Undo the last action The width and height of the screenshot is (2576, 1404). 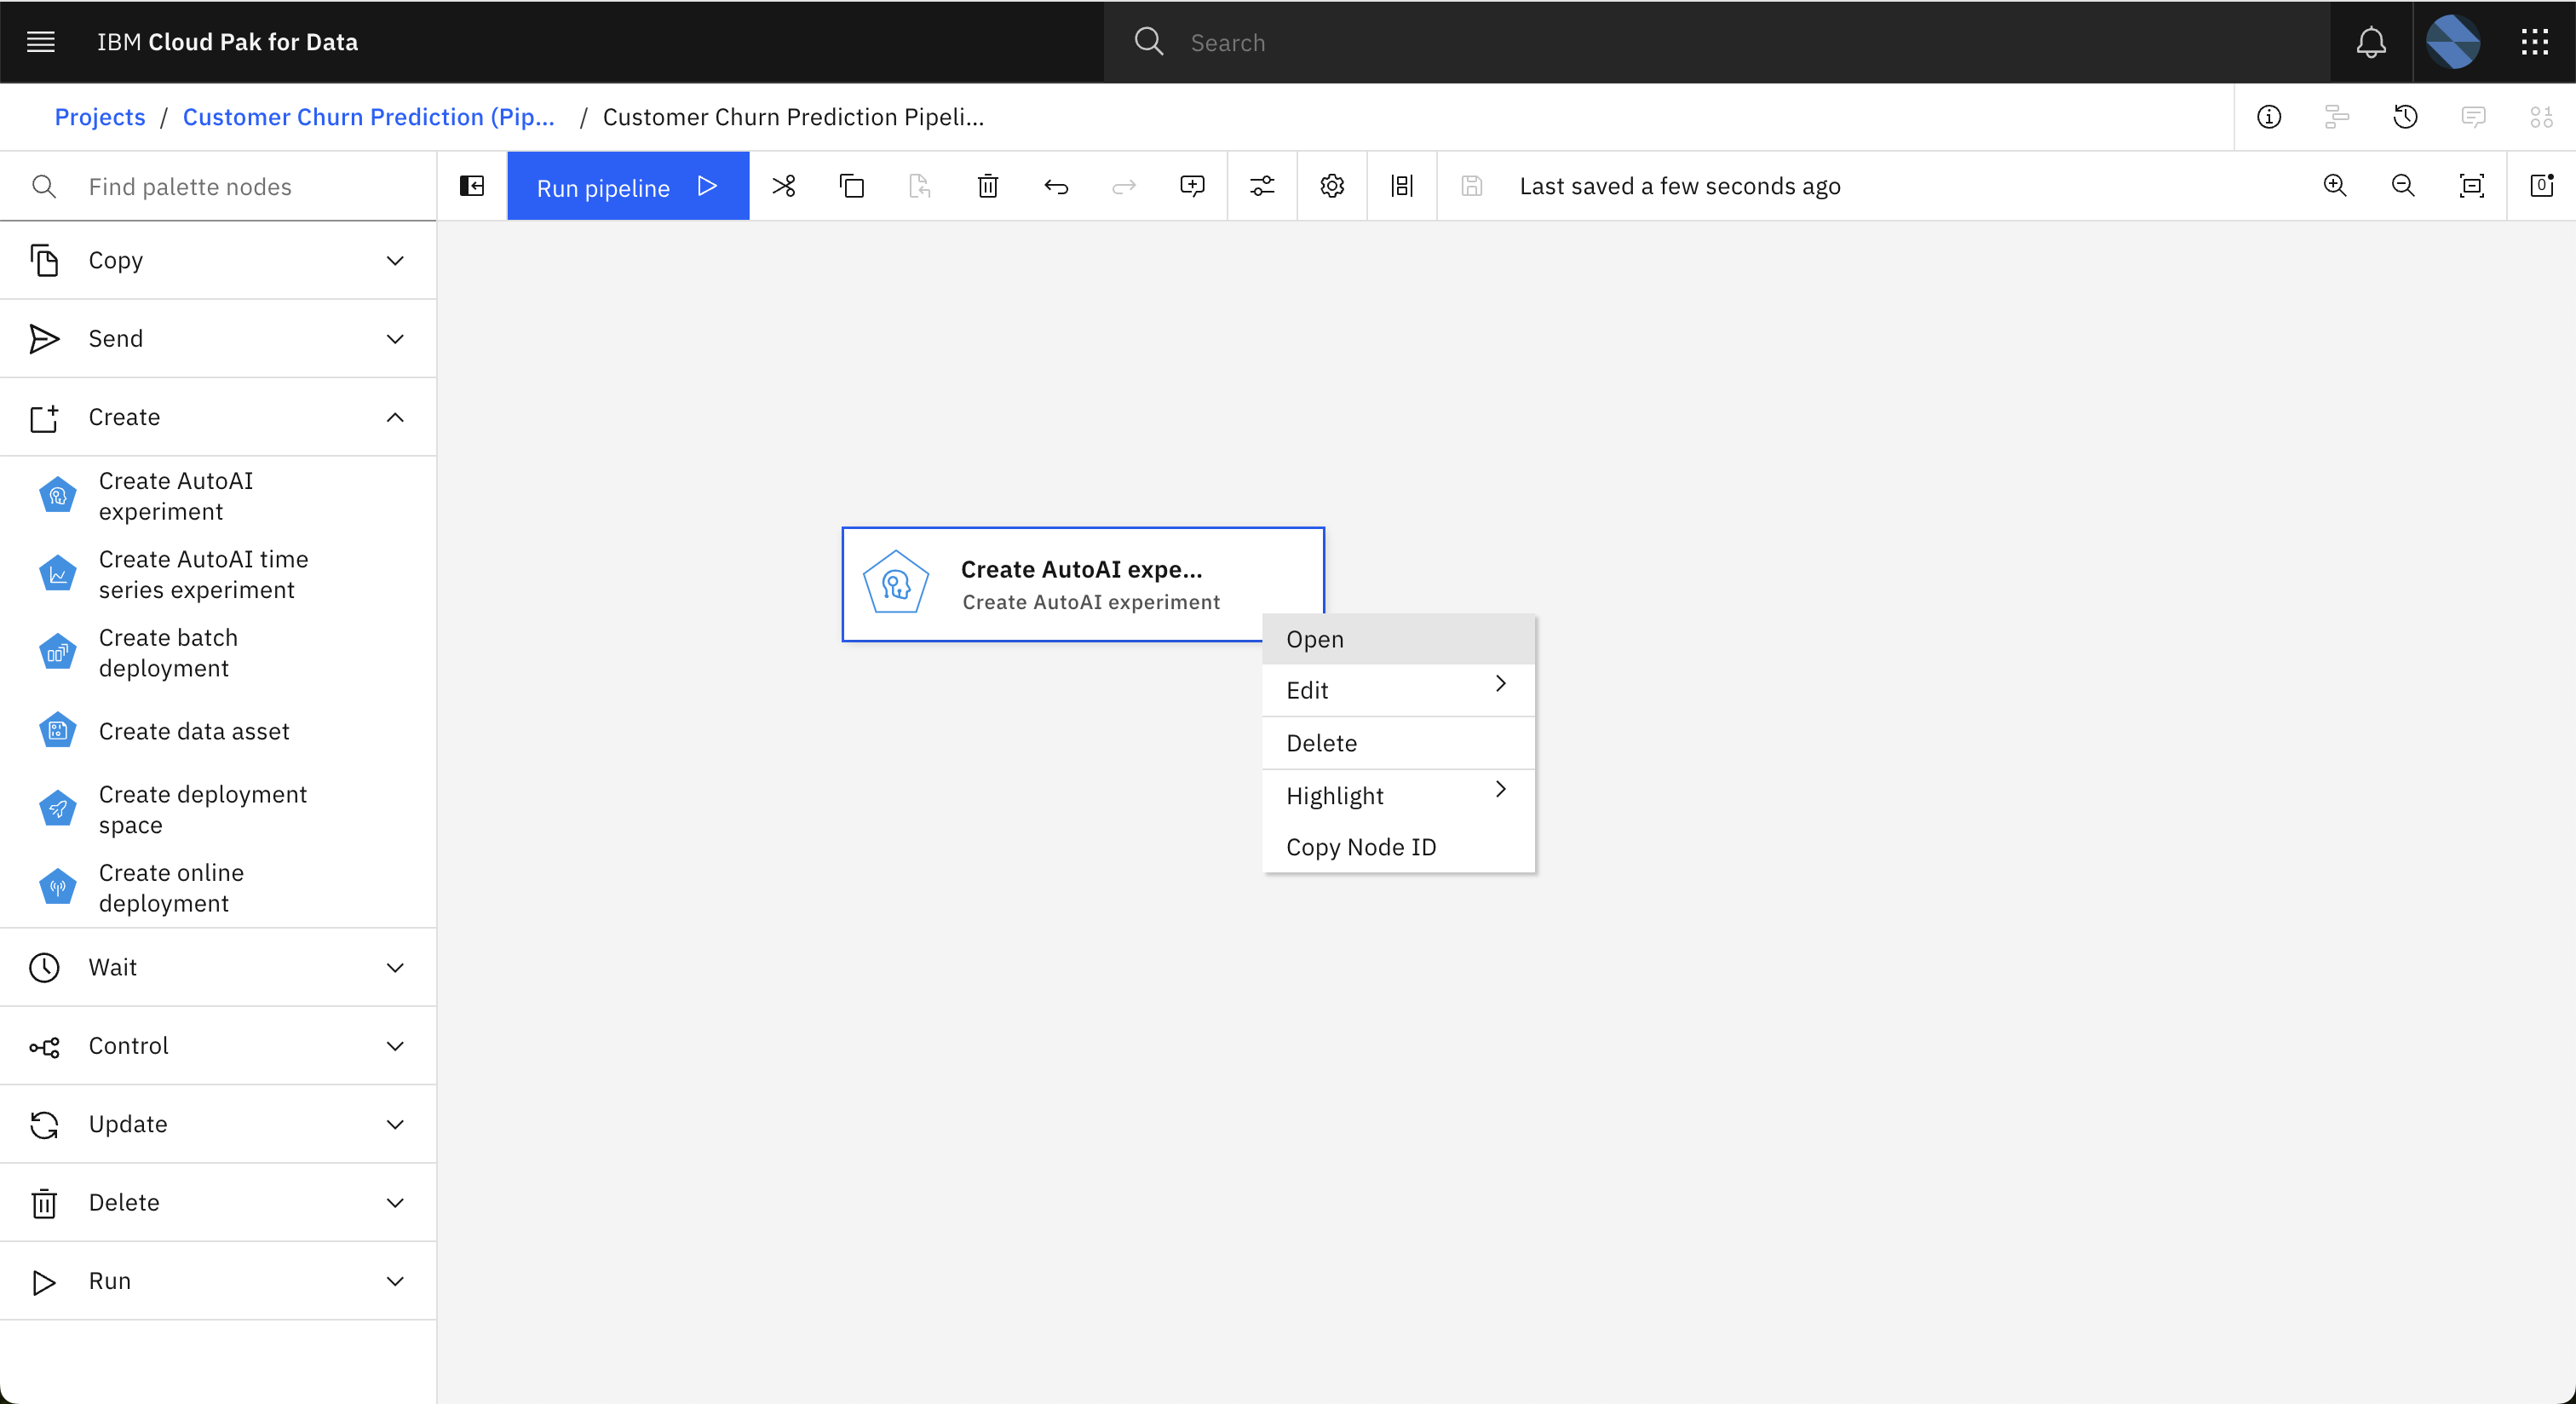point(1056,186)
